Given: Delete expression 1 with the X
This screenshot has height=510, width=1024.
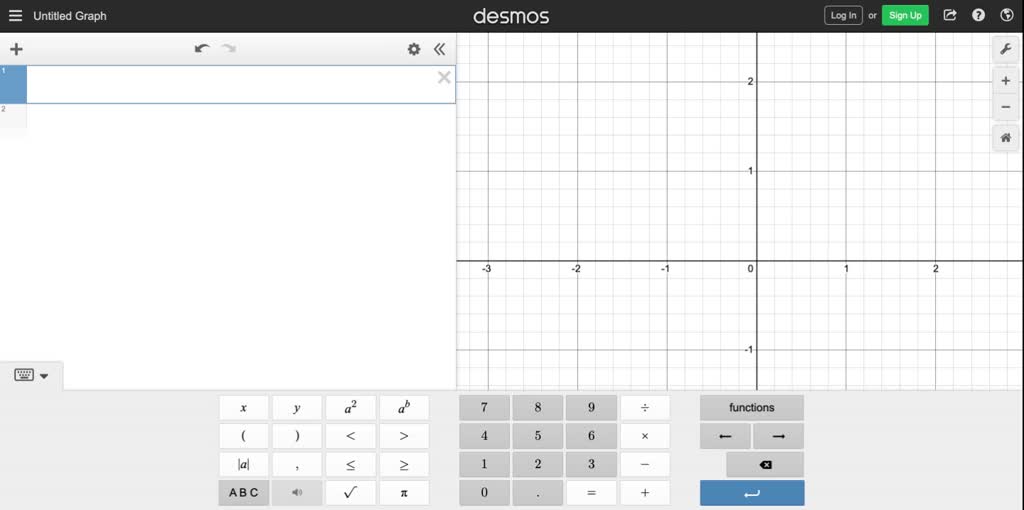Looking at the screenshot, I should click(444, 78).
